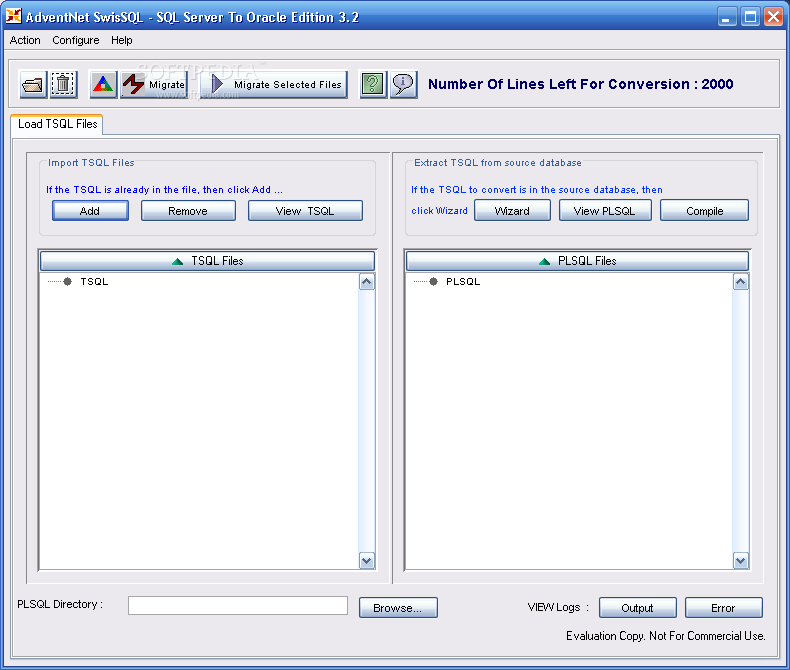The height and width of the screenshot is (670, 790).
Task: Click PLSQL list scroll up arrow
Action: pos(741,282)
